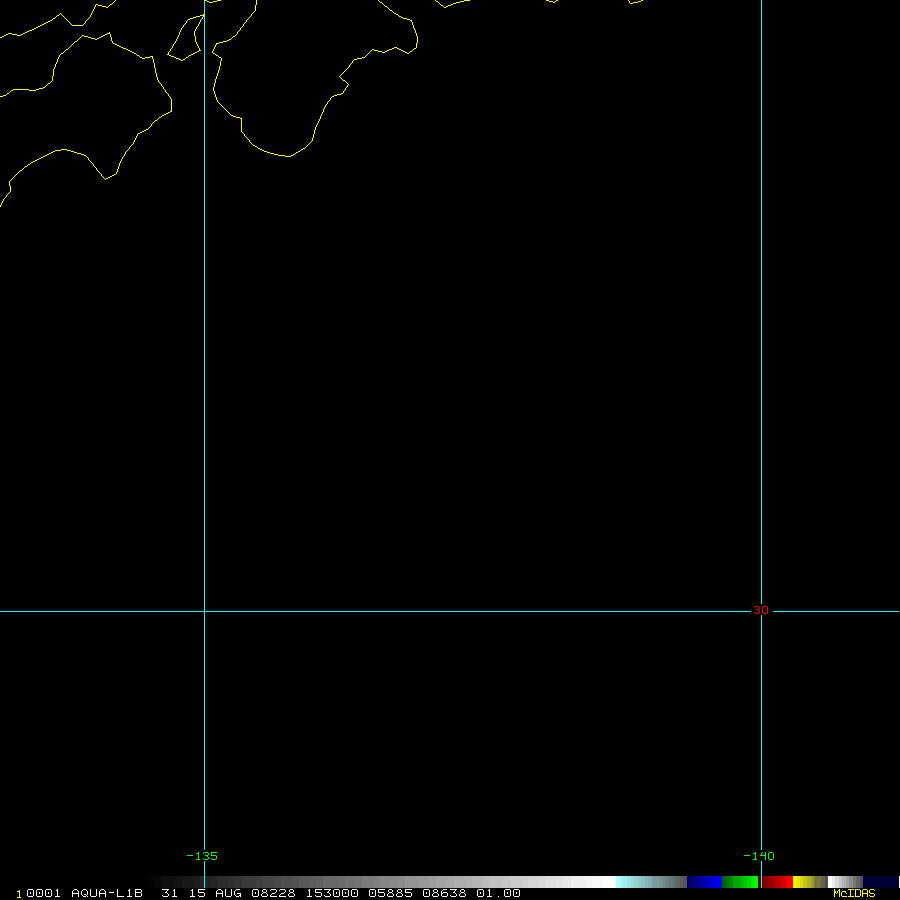Image resolution: width=900 pixels, height=900 pixels.
Task: Click the green segment of the color bar
Action: click(740, 882)
